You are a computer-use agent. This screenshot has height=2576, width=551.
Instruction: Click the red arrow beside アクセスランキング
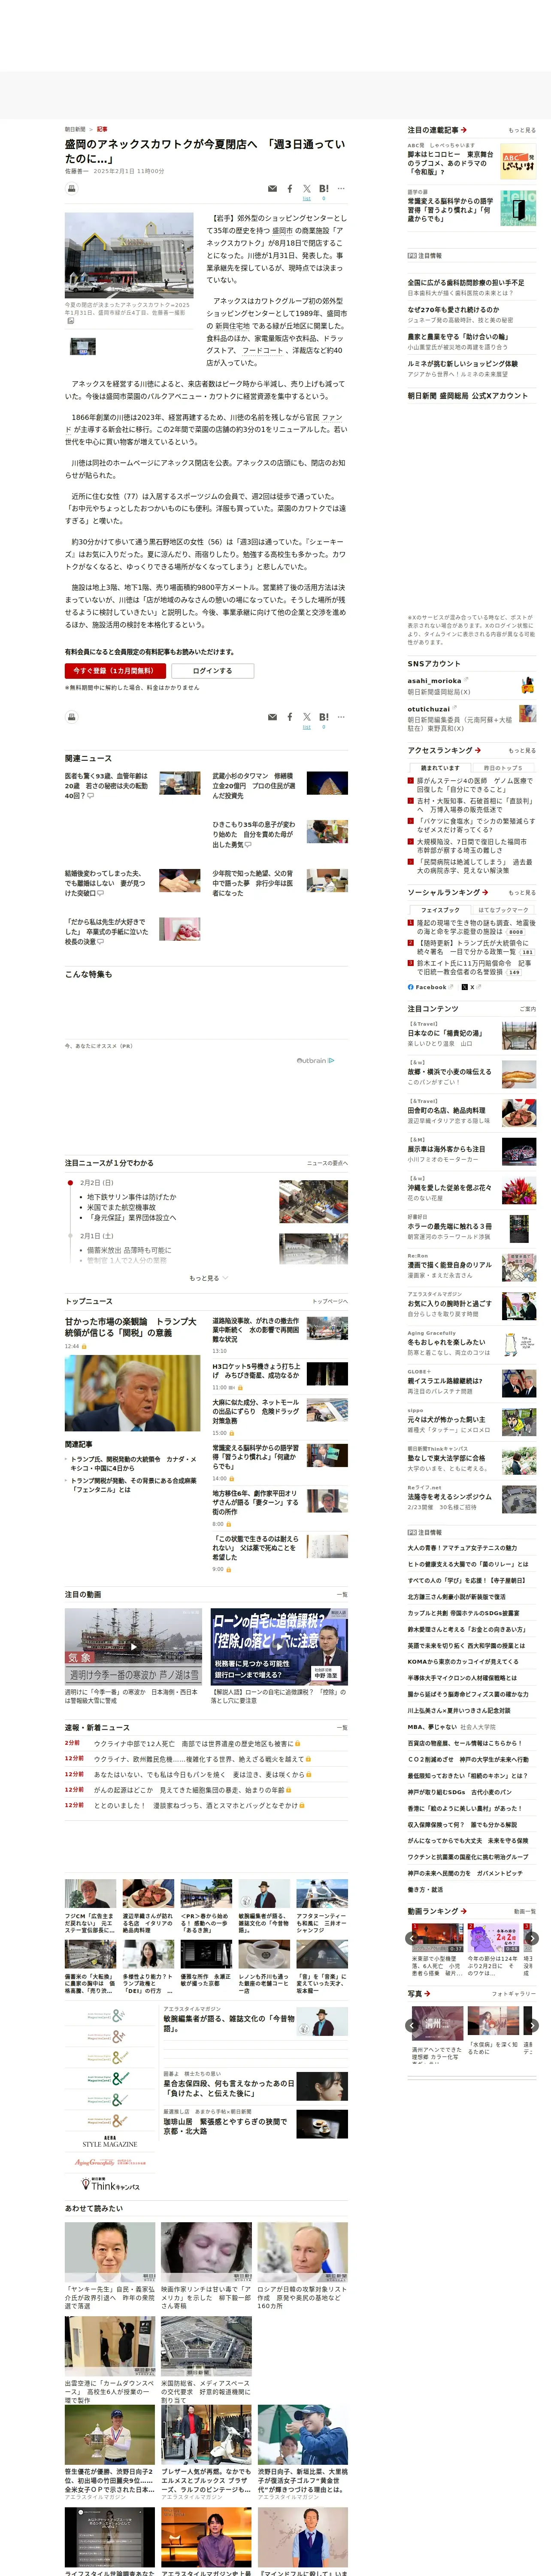[478, 750]
